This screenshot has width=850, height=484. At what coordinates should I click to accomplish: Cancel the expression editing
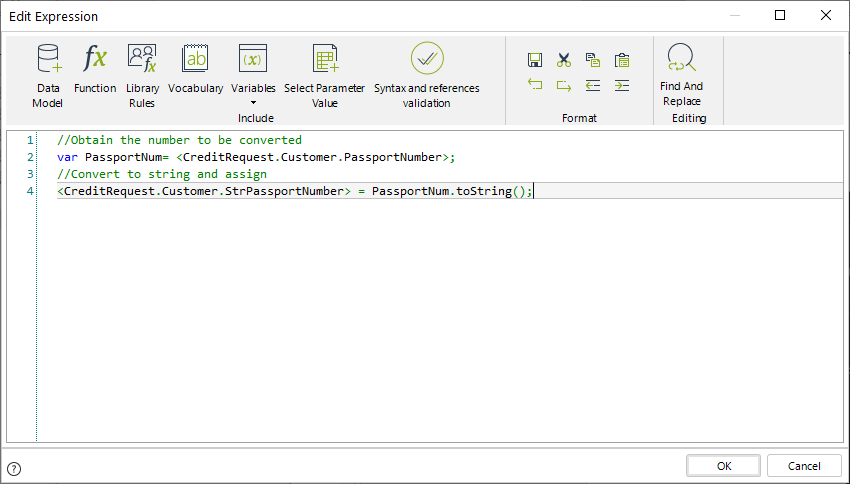click(x=804, y=466)
